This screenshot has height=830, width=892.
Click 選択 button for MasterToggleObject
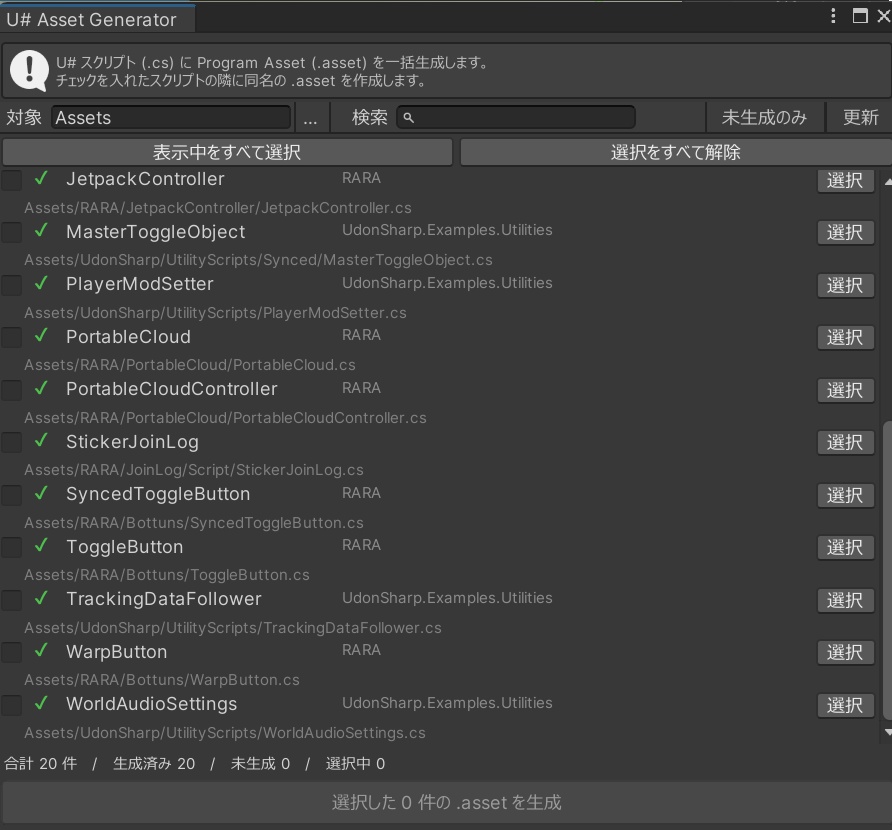pos(845,233)
